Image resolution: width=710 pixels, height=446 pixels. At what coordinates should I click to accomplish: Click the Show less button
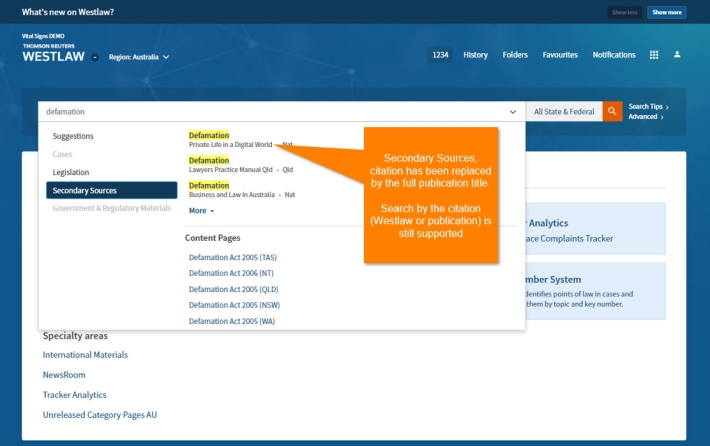[624, 12]
